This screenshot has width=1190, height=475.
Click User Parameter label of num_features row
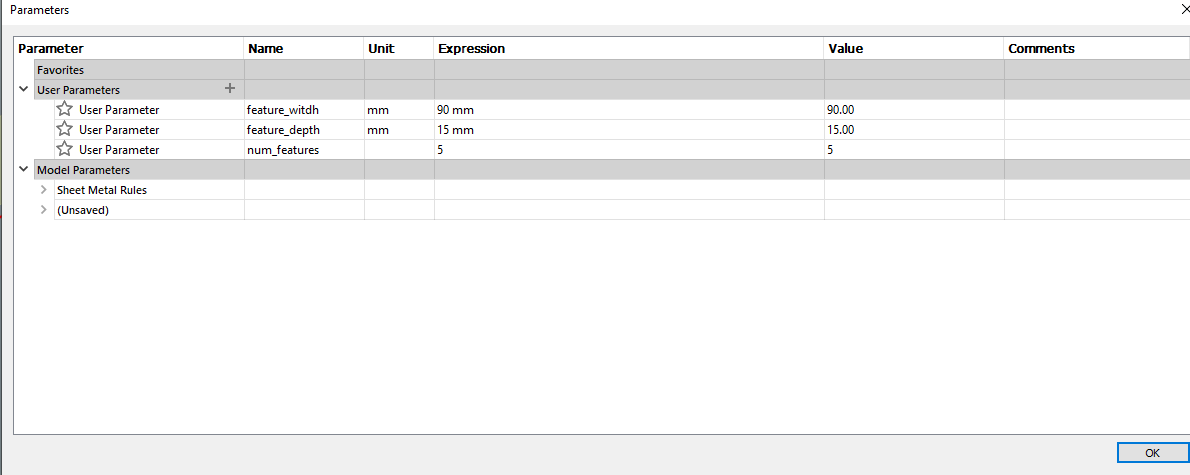(x=119, y=149)
